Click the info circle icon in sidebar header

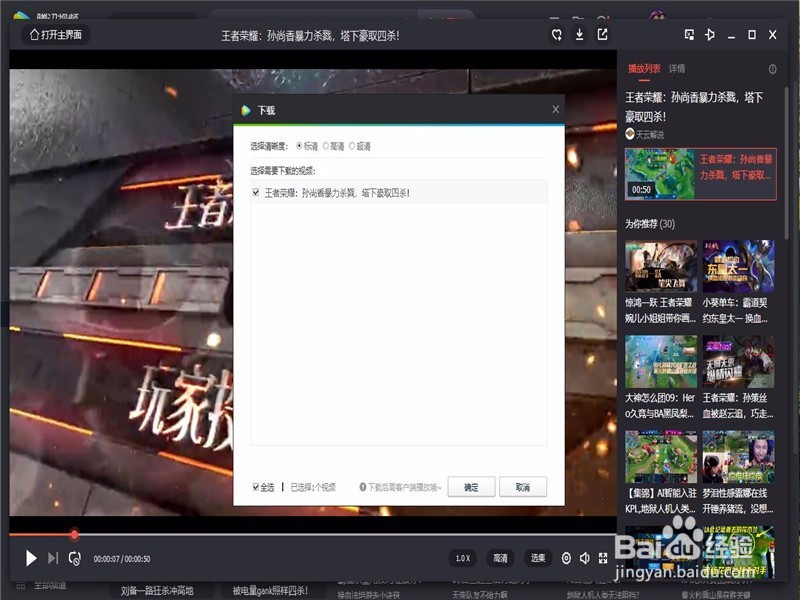772,69
